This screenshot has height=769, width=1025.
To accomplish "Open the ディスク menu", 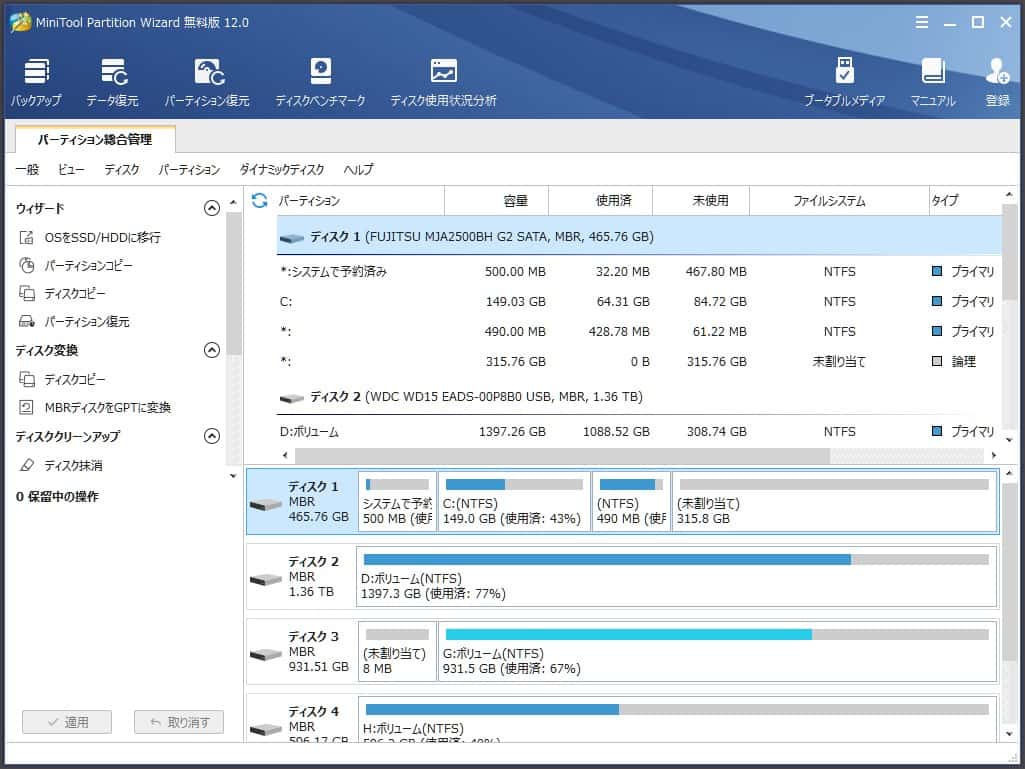I will 122,169.
